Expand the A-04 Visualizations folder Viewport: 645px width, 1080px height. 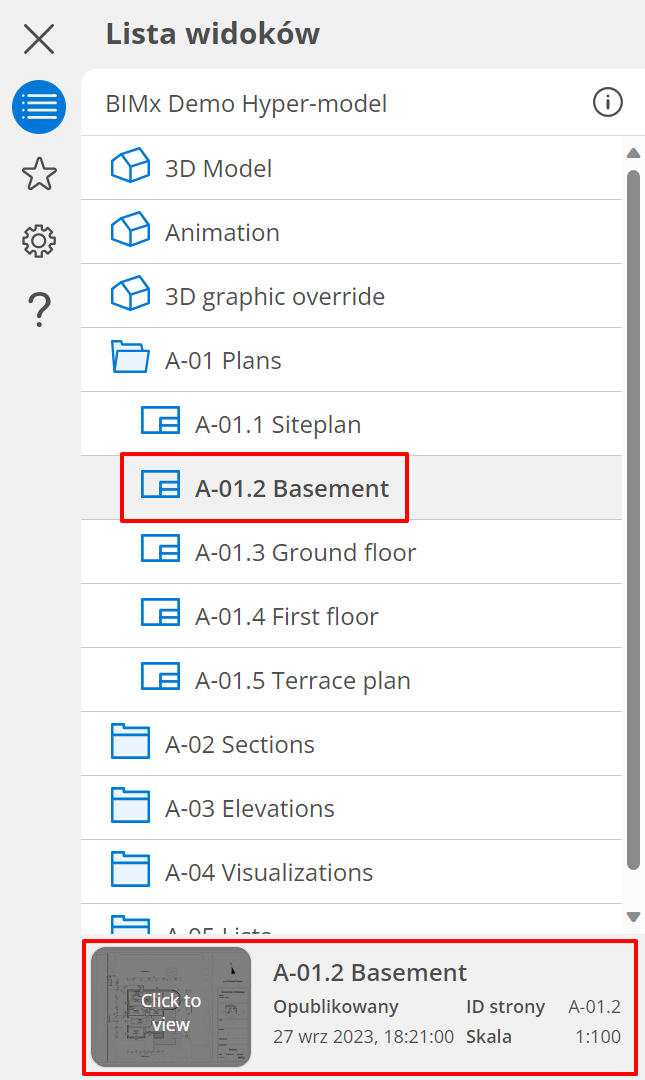(x=130, y=872)
